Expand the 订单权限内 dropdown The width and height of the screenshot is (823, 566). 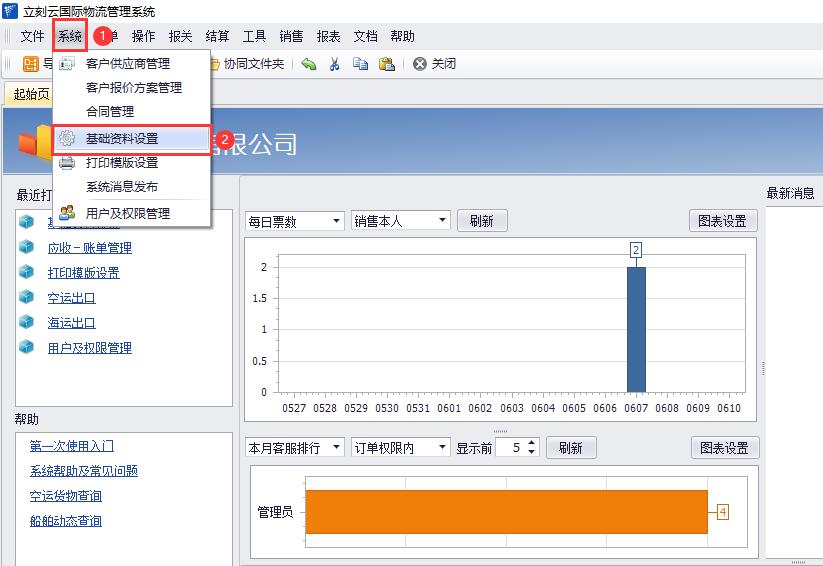(x=442, y=448)
